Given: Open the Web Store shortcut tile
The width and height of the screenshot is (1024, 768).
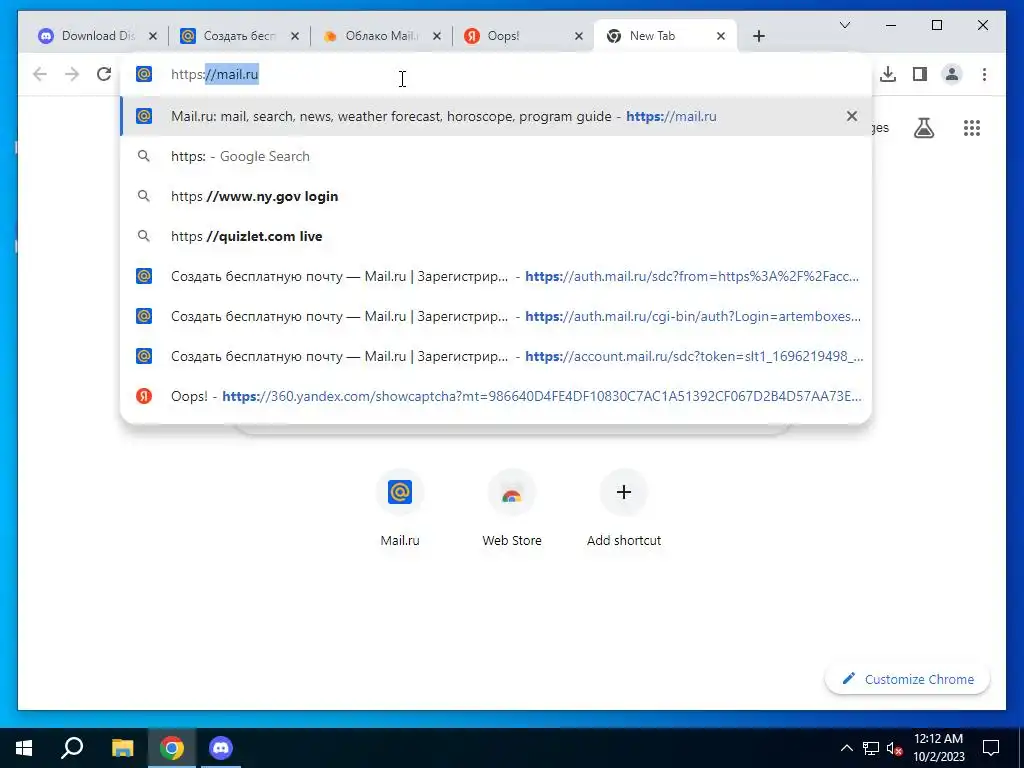Looking at the screenshot, I should [x=512, y=509].
